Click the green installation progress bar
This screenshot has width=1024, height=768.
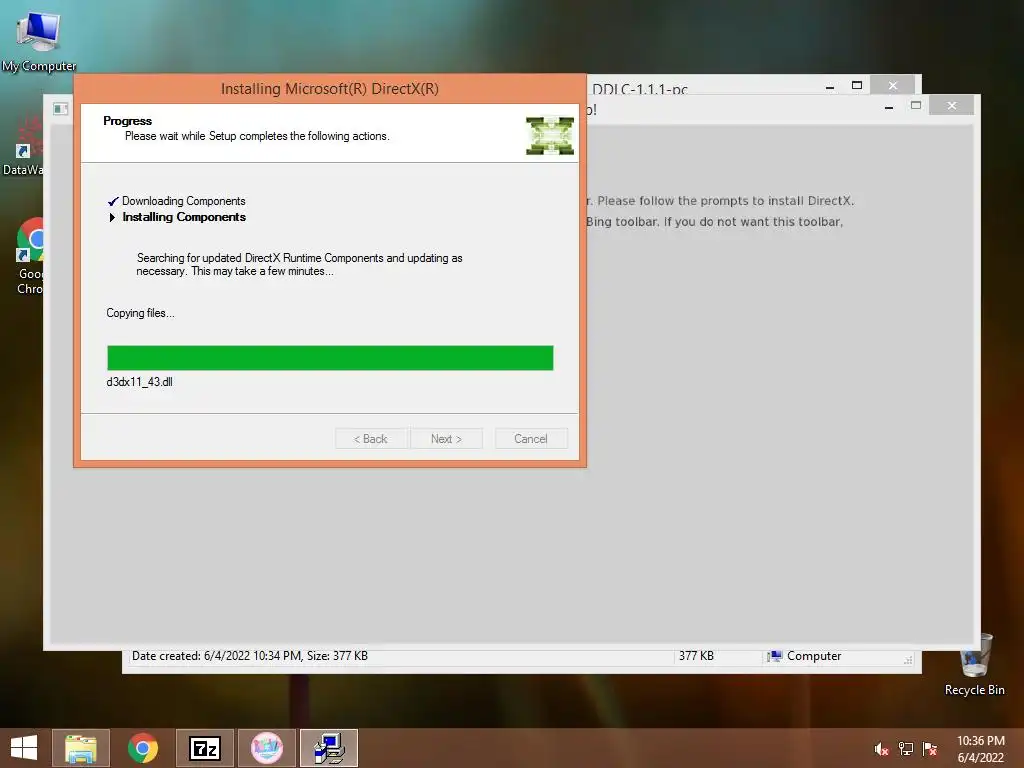(330, 358)
